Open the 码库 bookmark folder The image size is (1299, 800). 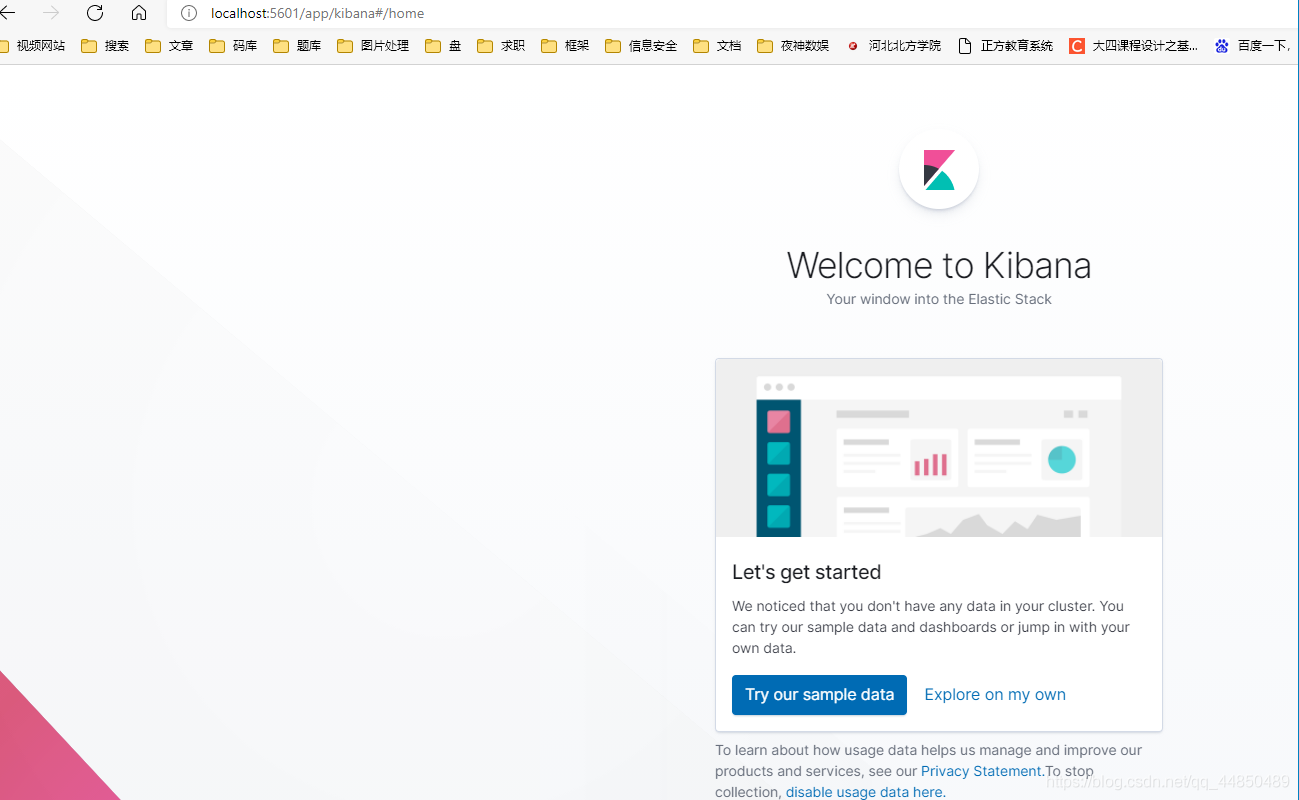pyautogui.click(x=233, y=46)
